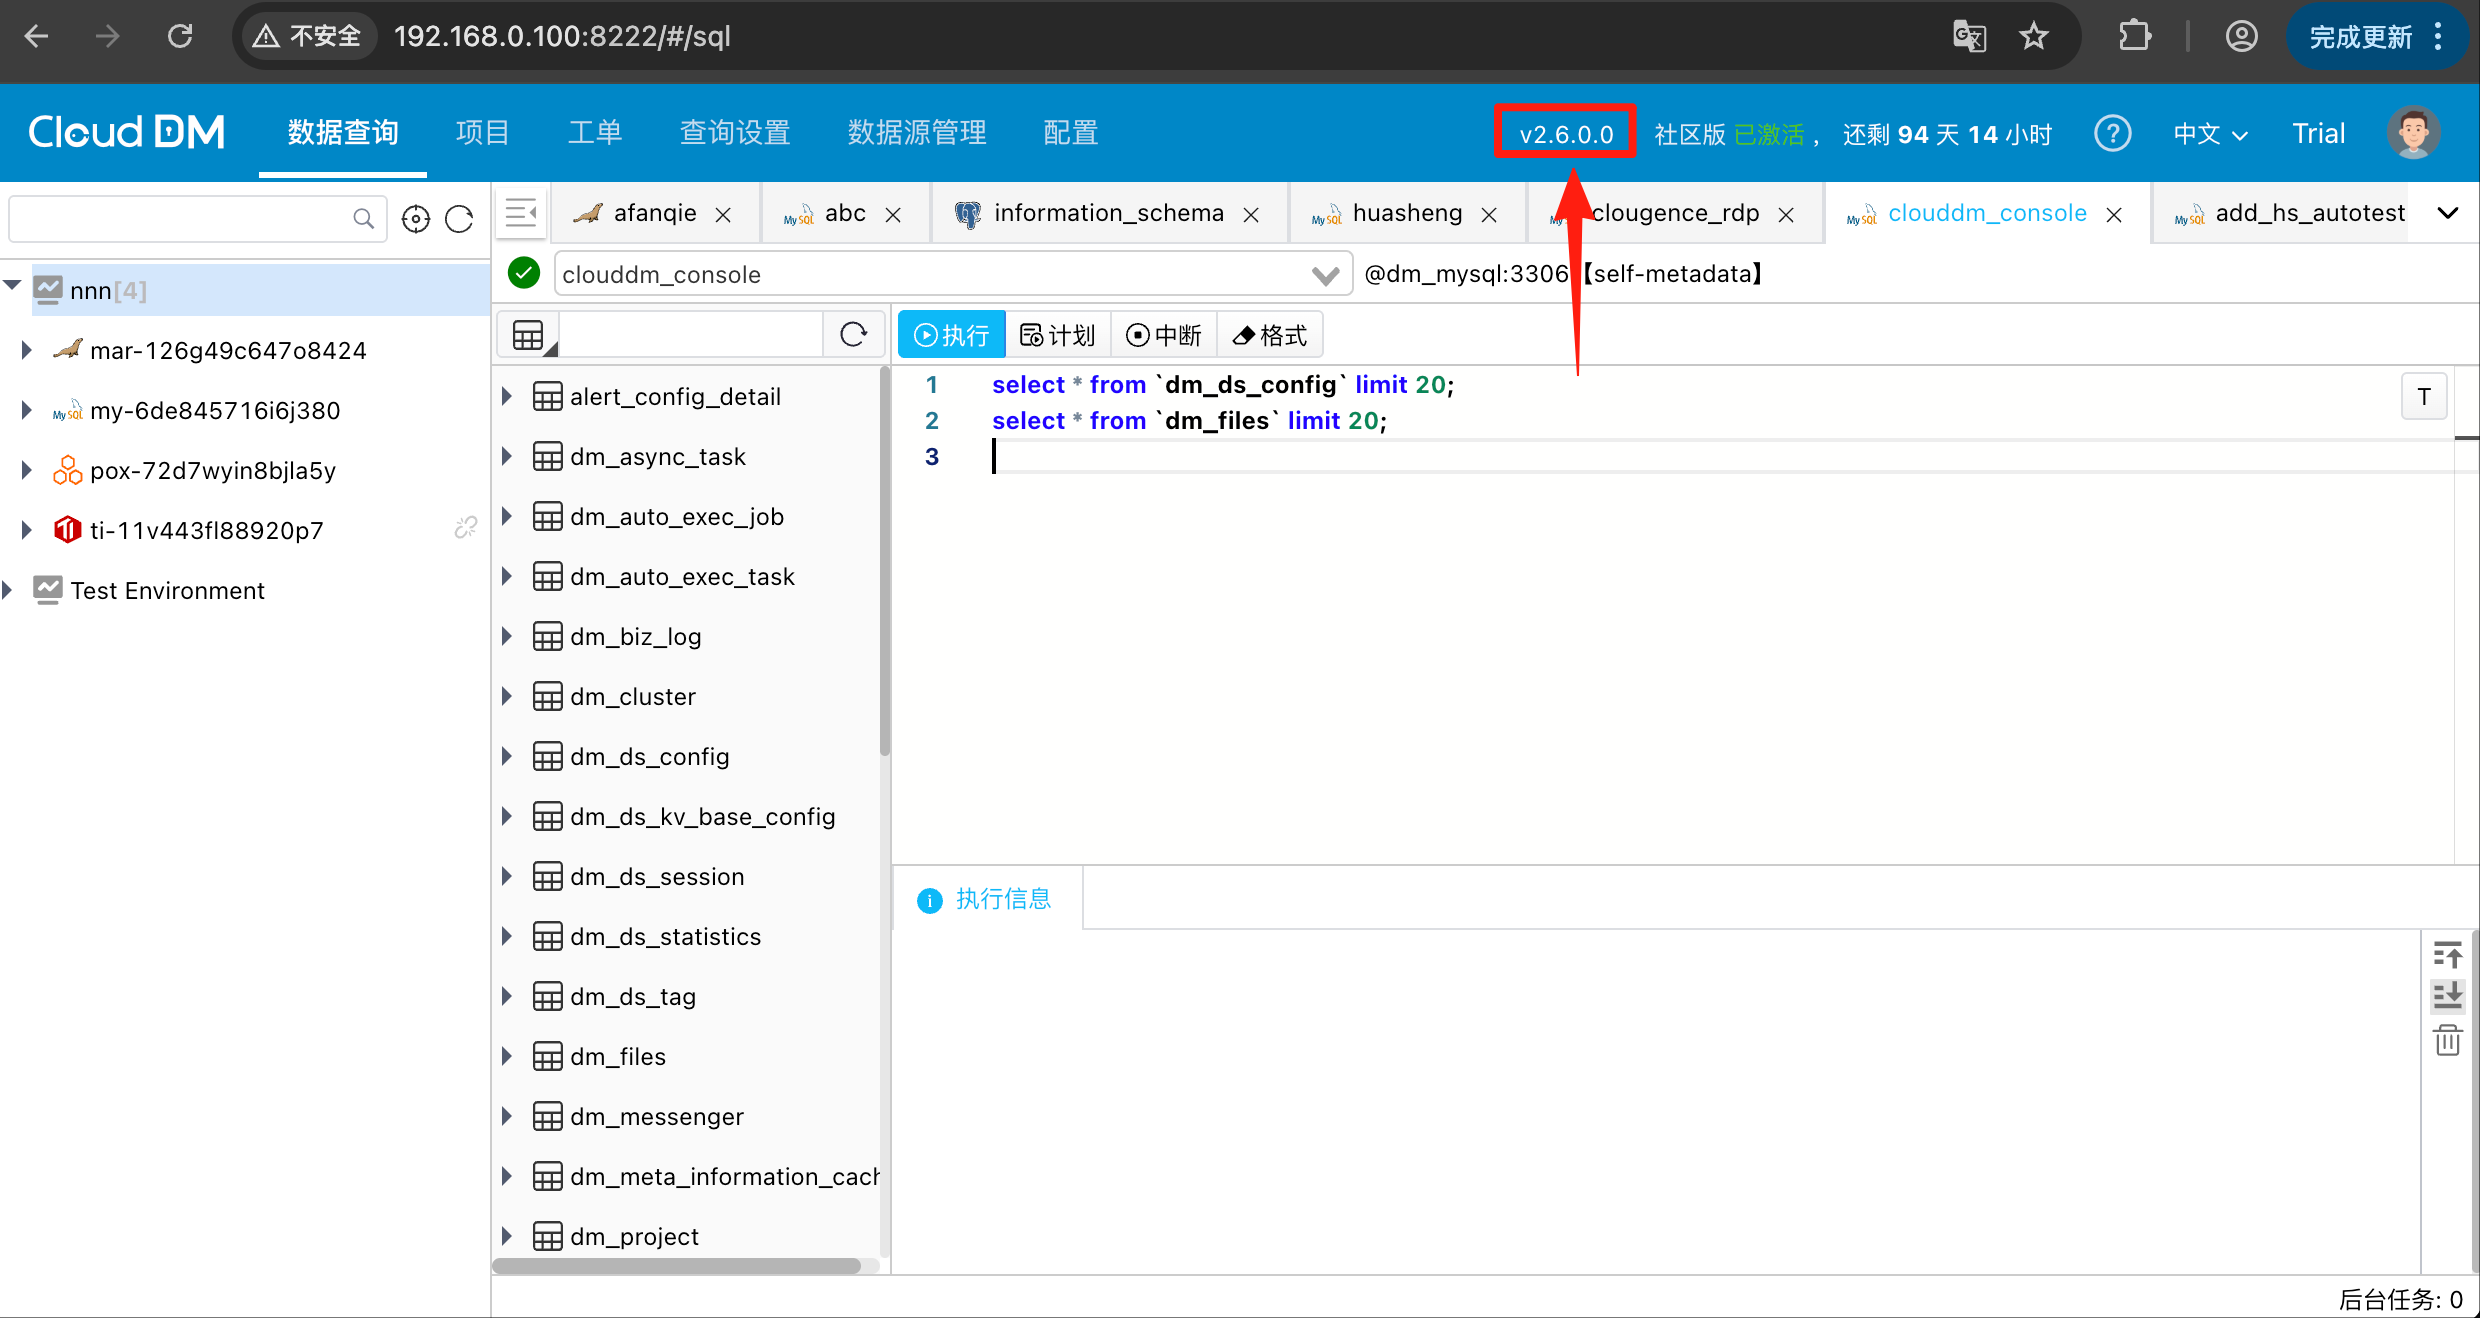Switch to the huasheng query tab

(1407, 213)
